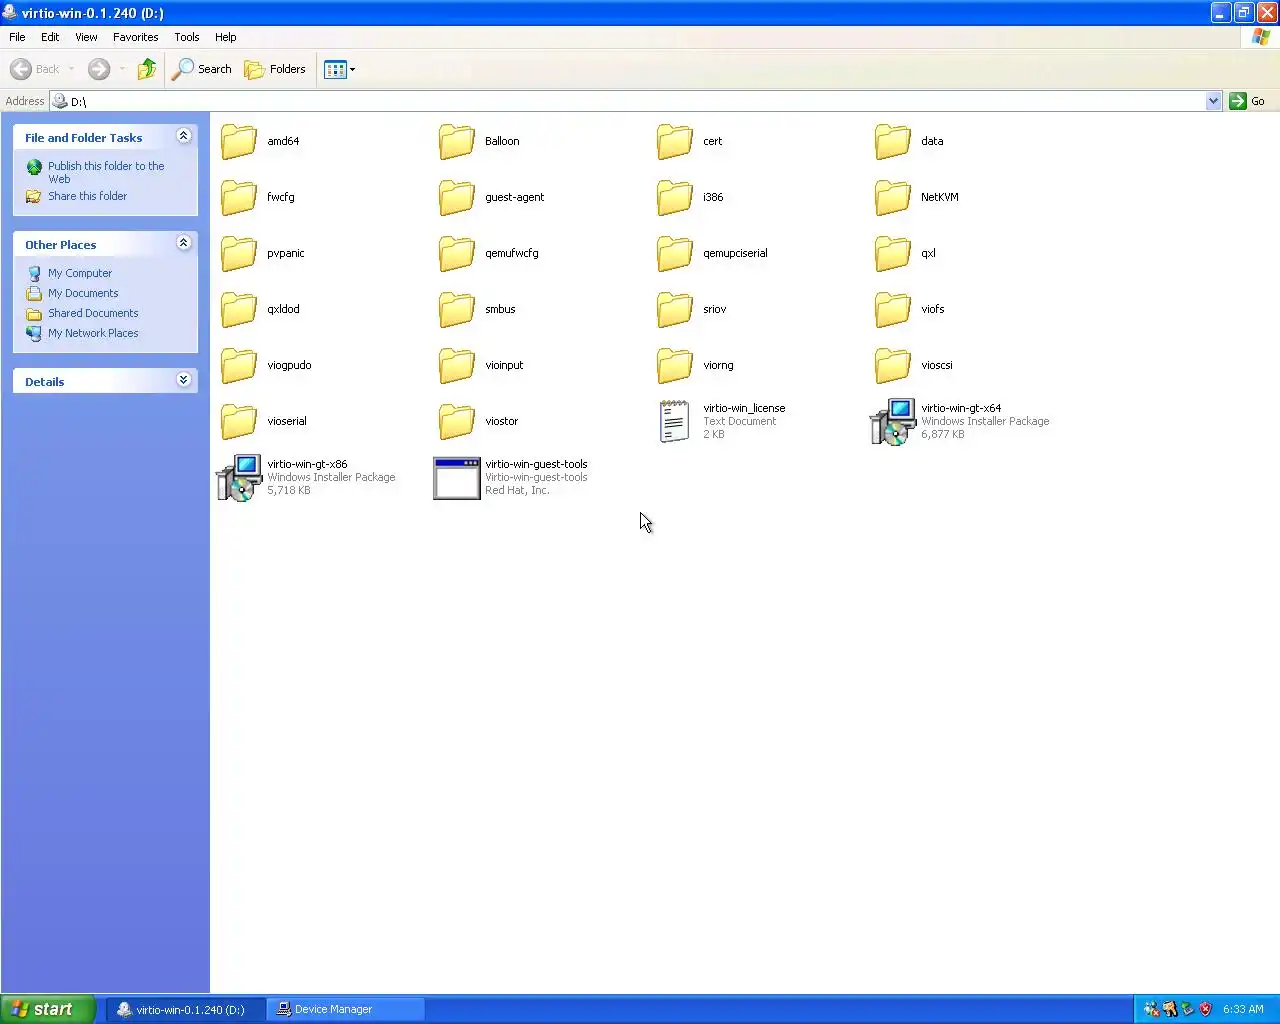Screen dimensions: 1280x1024
Task: Click the red security shield tray icon
Action: [1205, 1009]
